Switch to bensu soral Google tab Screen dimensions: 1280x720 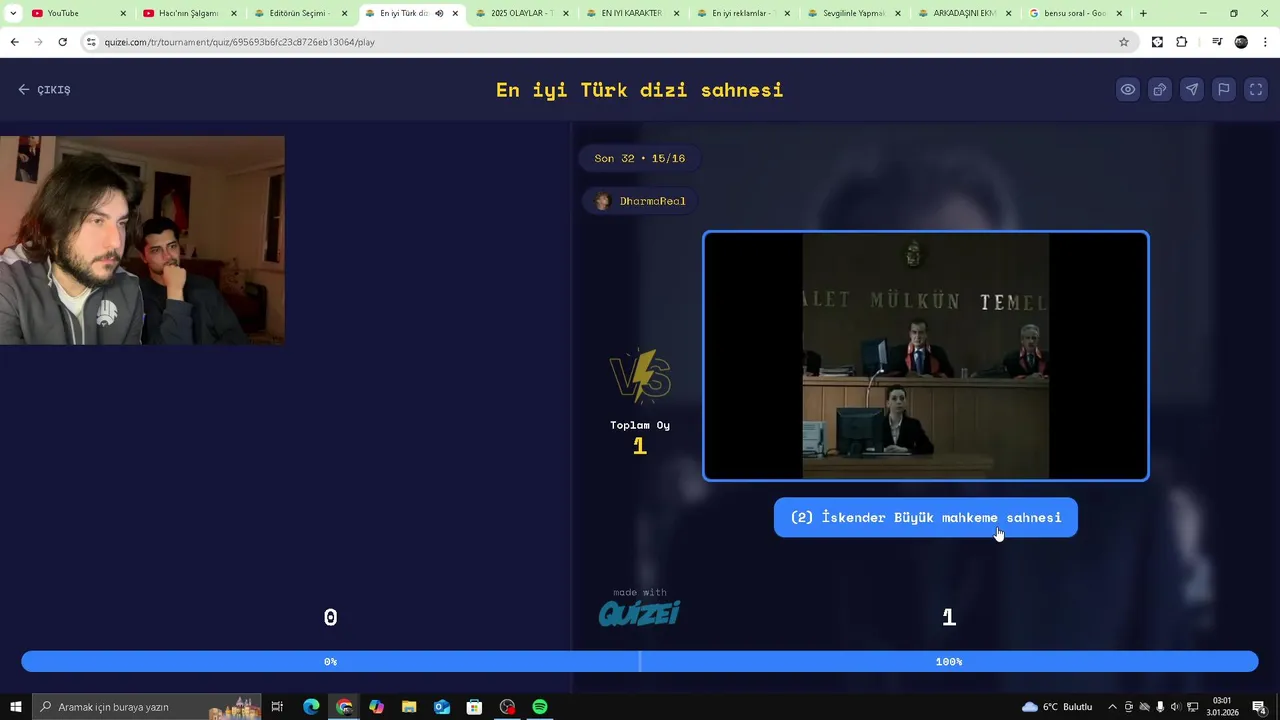[1075, 13]
